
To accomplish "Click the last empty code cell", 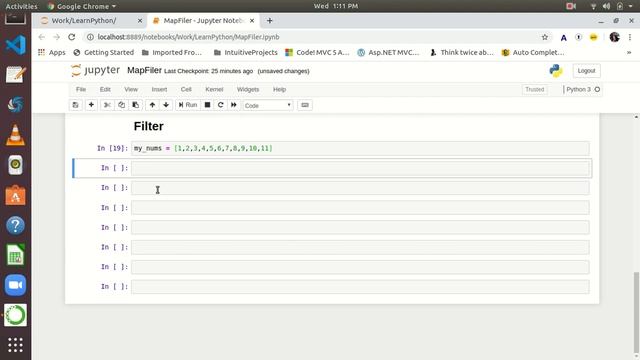I will (x=360, y=287).
